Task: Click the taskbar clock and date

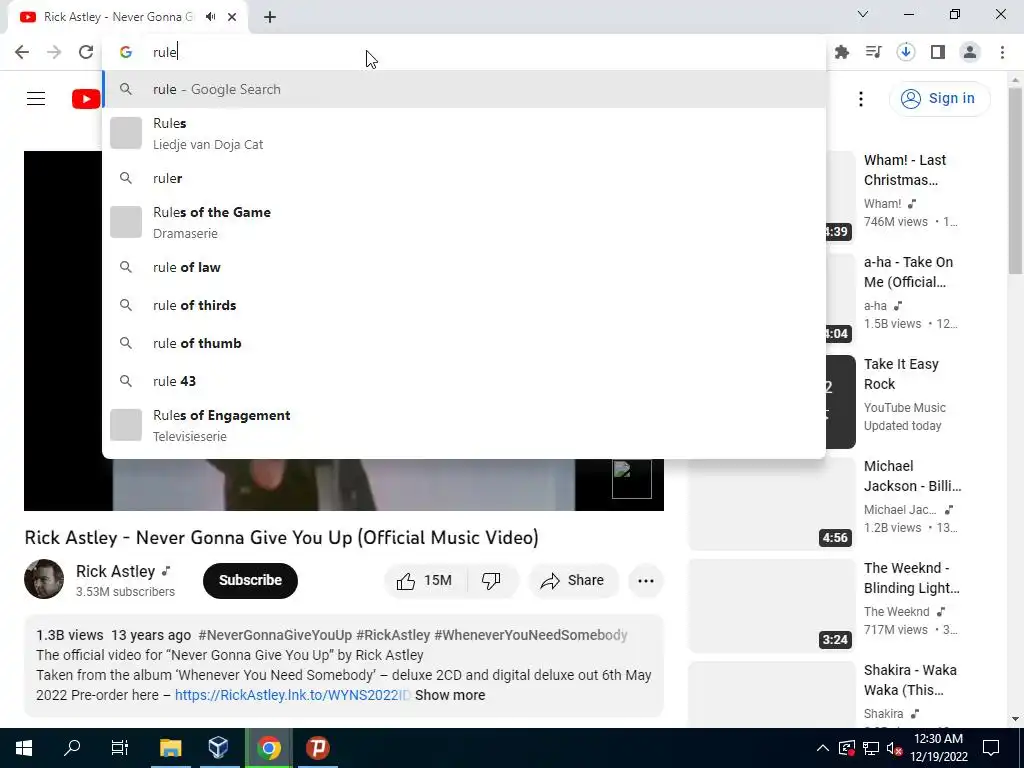Action: pyautogui.click(x=938, y=748)
